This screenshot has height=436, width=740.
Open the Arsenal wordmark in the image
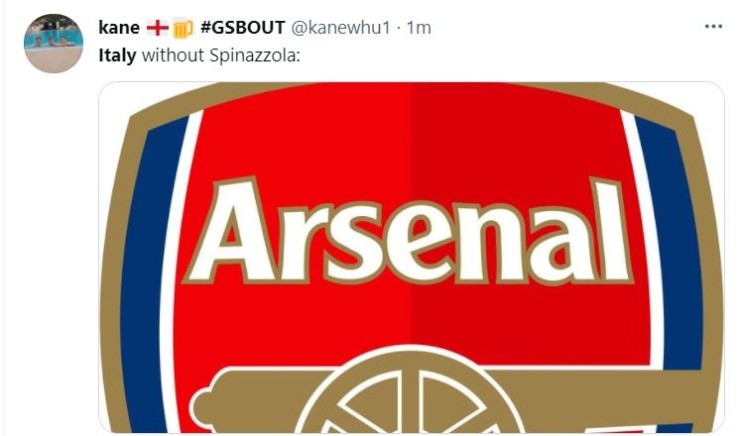pos(410,234)
